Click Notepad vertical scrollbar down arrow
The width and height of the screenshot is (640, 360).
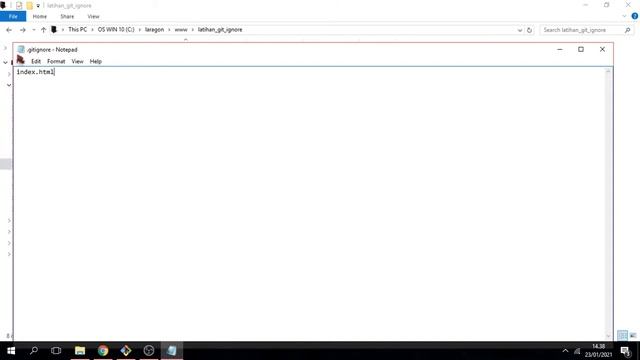pyautogui.click(x=608, y=336)
